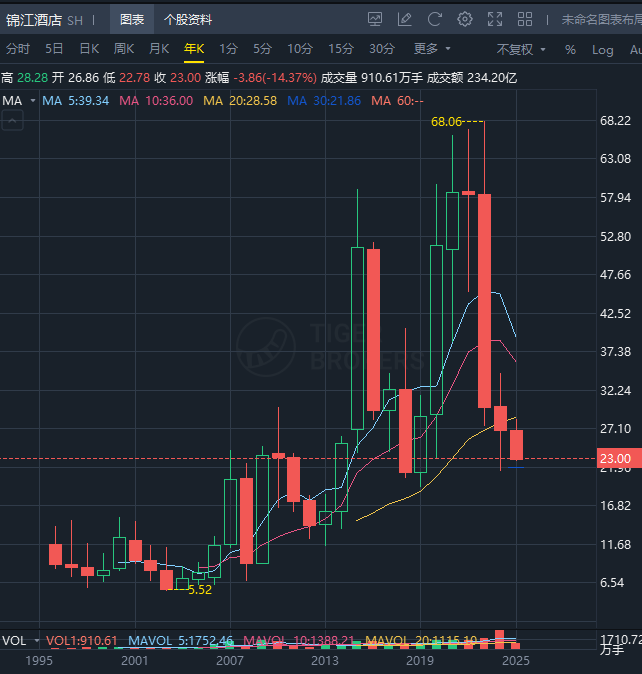Screen dimensions: 642x674
Task: Collapse indicator panel with the up chevron button
Action: 12,121
